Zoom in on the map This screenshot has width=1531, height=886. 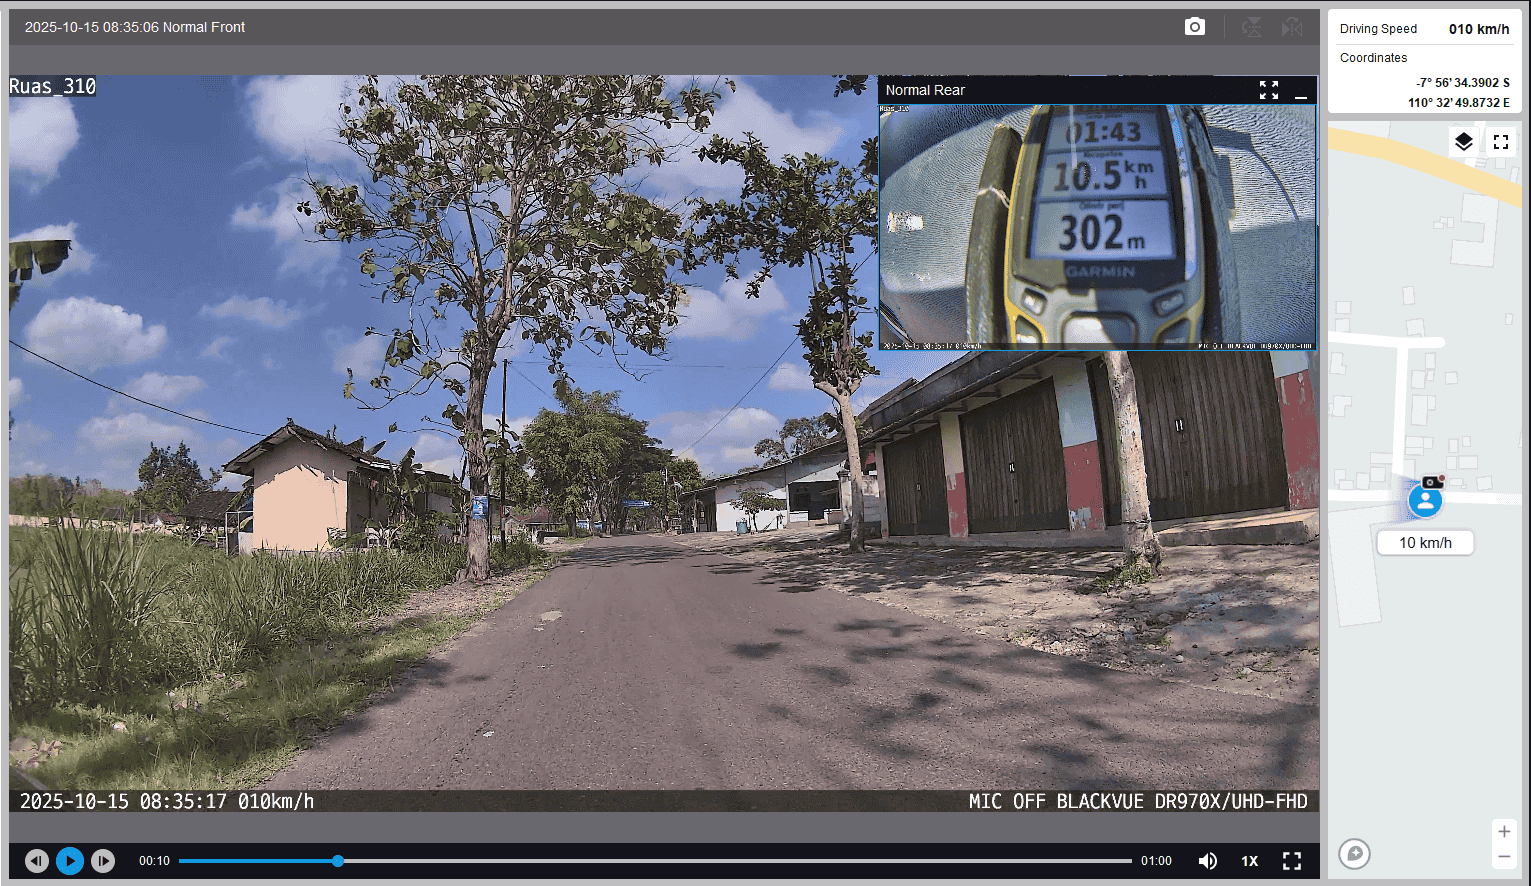[1503, 832]
